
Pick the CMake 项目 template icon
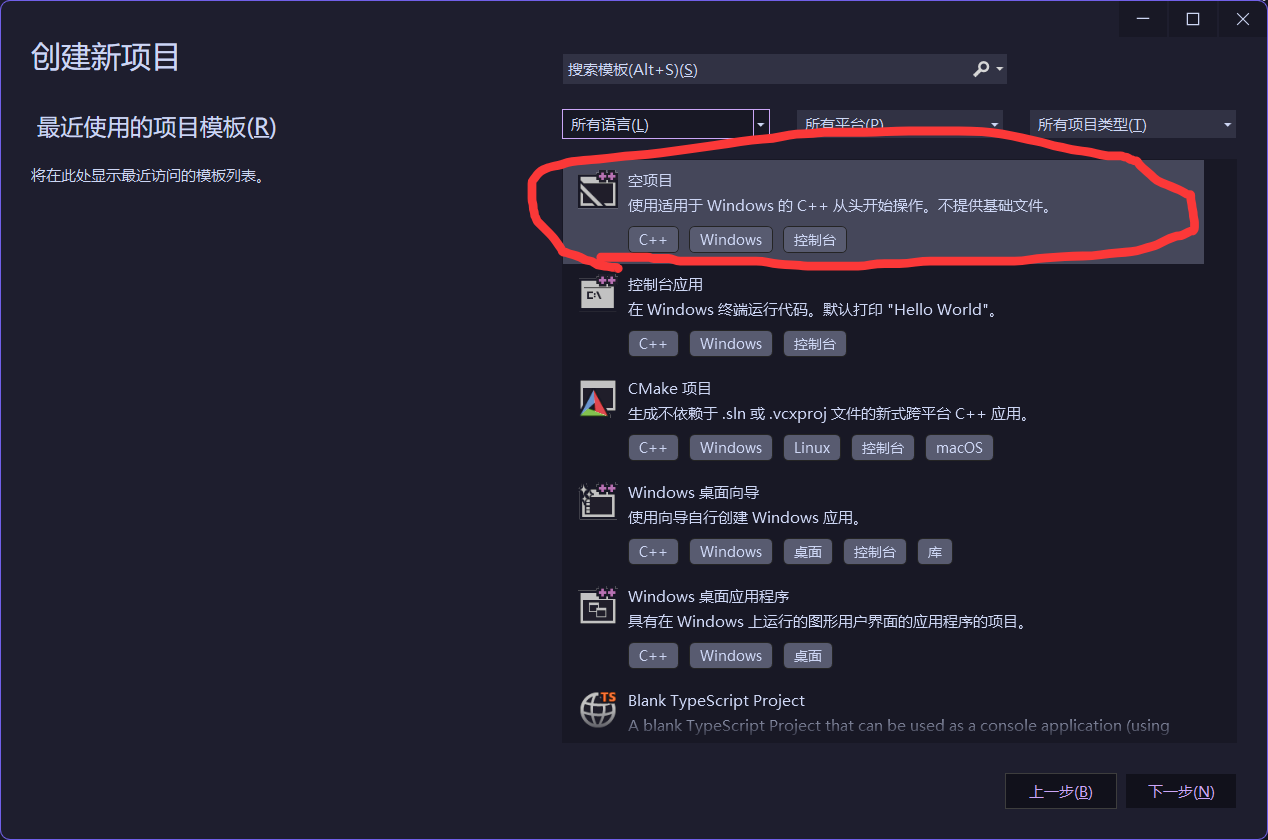tap(598, 398)
